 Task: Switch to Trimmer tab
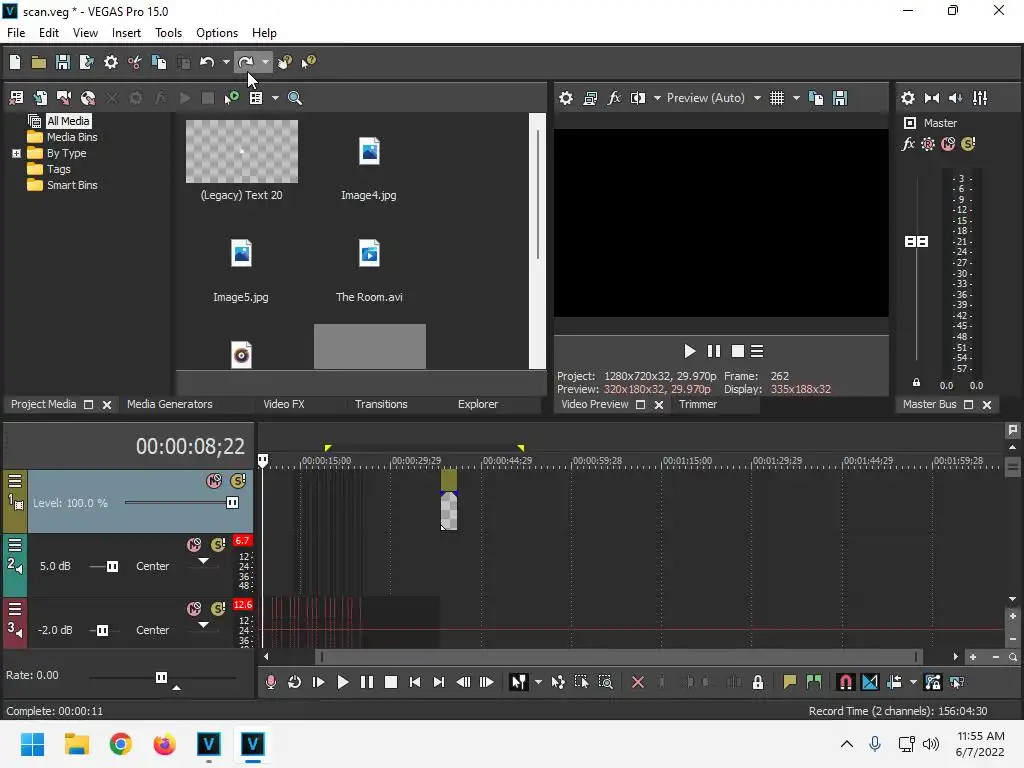(x=698, y=404)
